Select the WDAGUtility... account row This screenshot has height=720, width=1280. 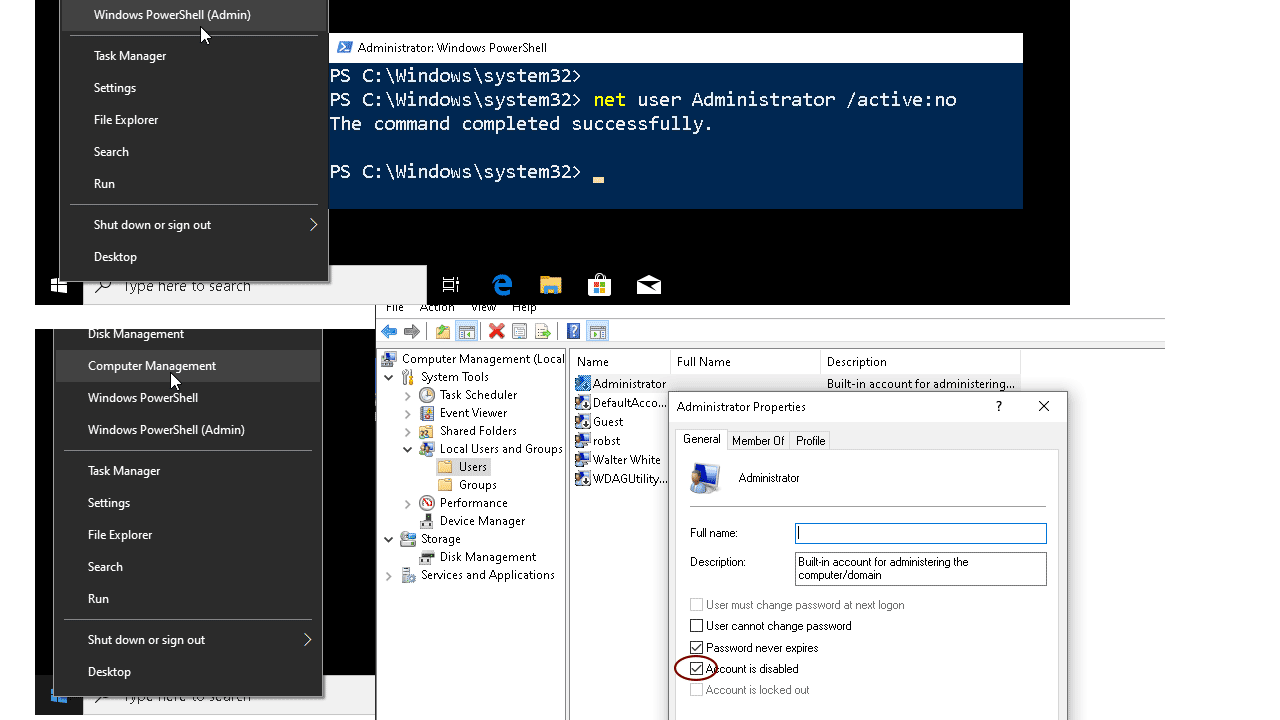[621, 479]
